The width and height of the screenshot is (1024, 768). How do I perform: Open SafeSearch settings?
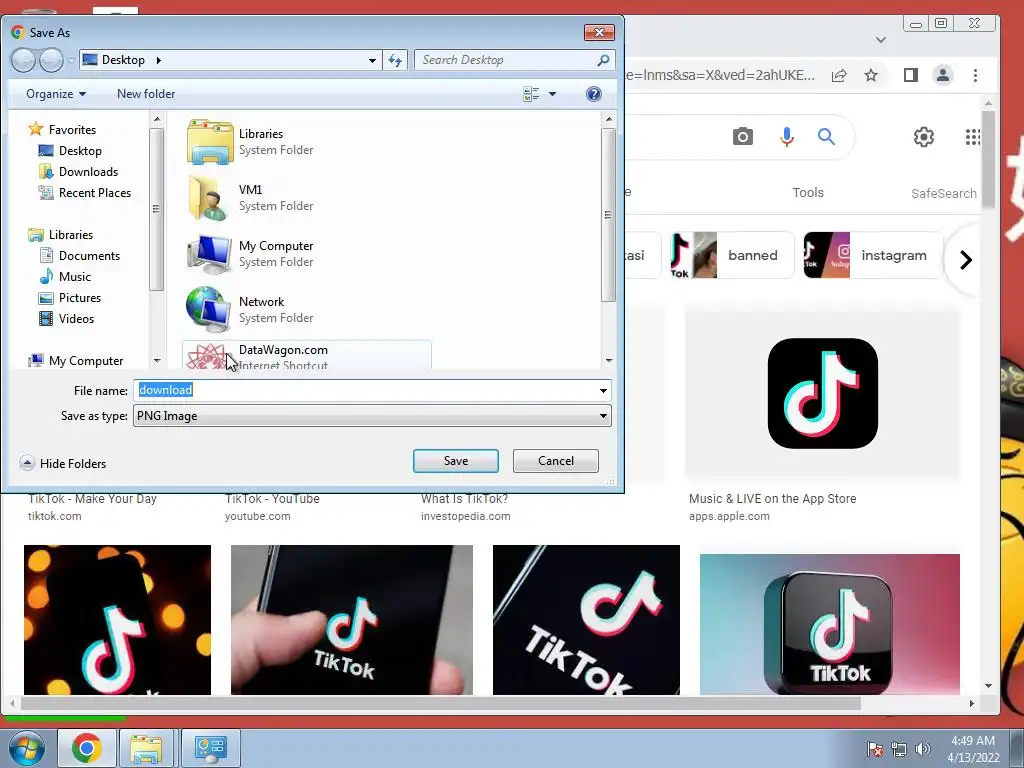(x=944, y=193)
